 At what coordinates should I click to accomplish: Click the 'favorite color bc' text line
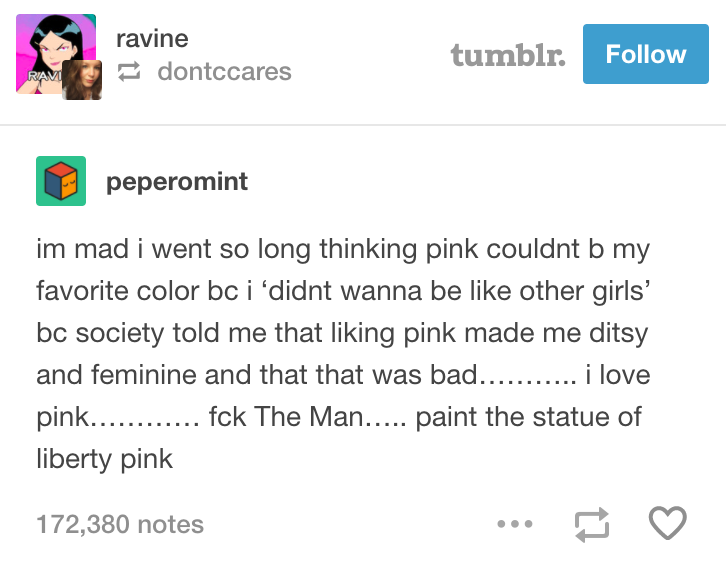(x=343, y=291)
